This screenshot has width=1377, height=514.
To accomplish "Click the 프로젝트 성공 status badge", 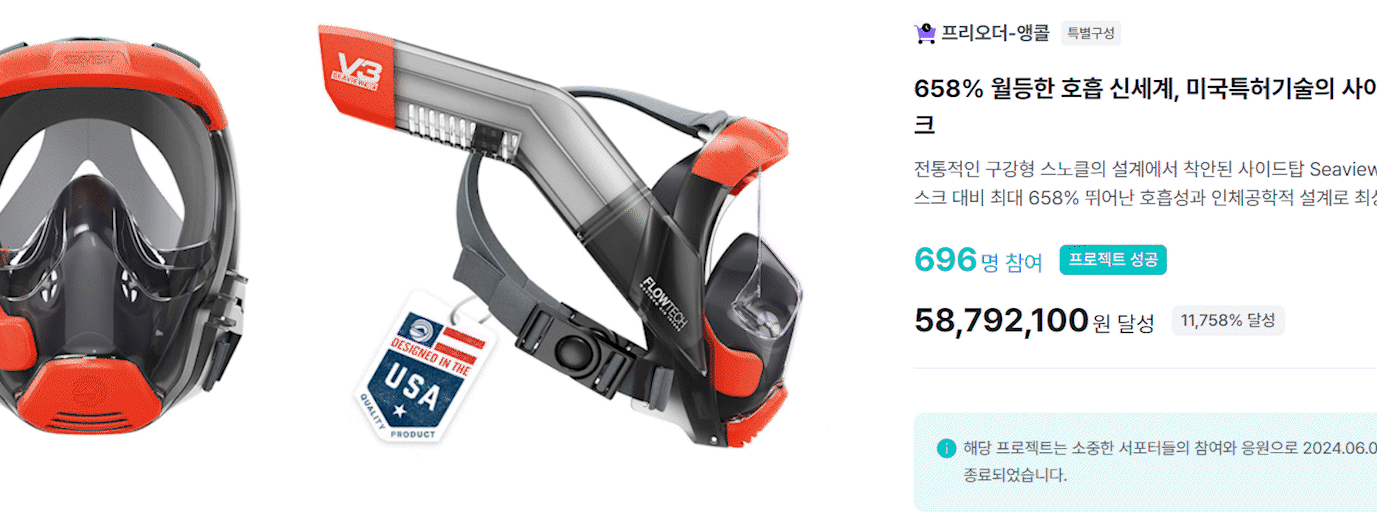I will point(1113,260).
